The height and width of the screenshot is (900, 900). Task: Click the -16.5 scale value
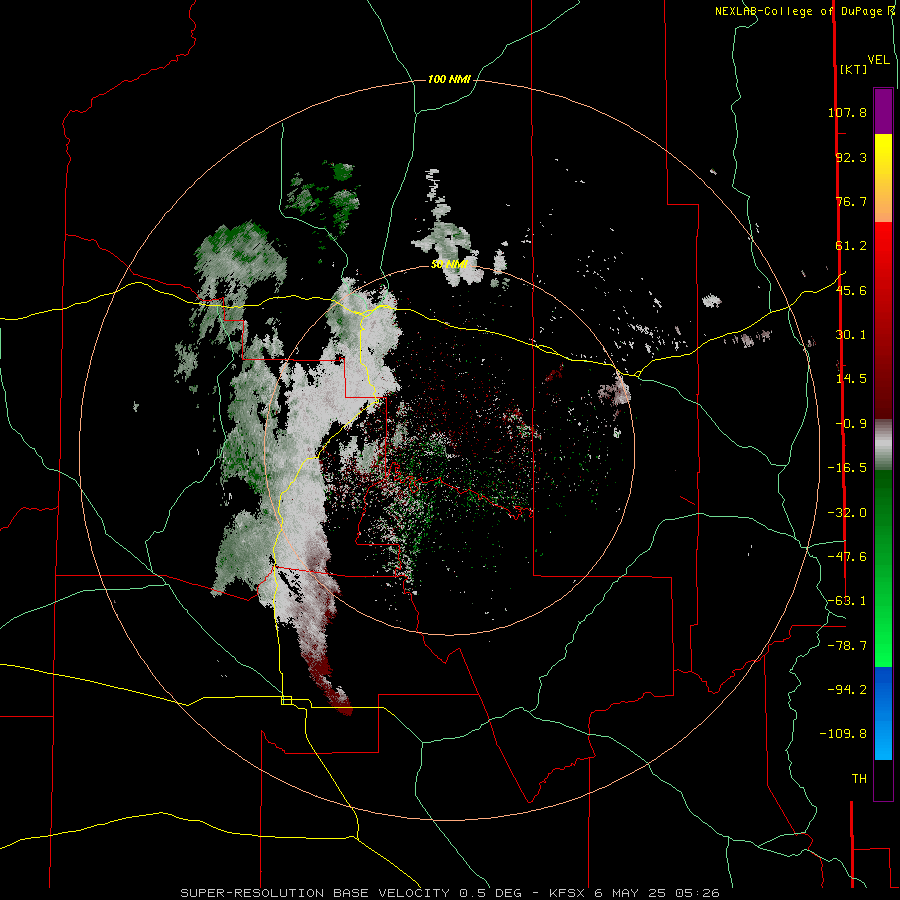pyautogui.click(x=847, y=468)
